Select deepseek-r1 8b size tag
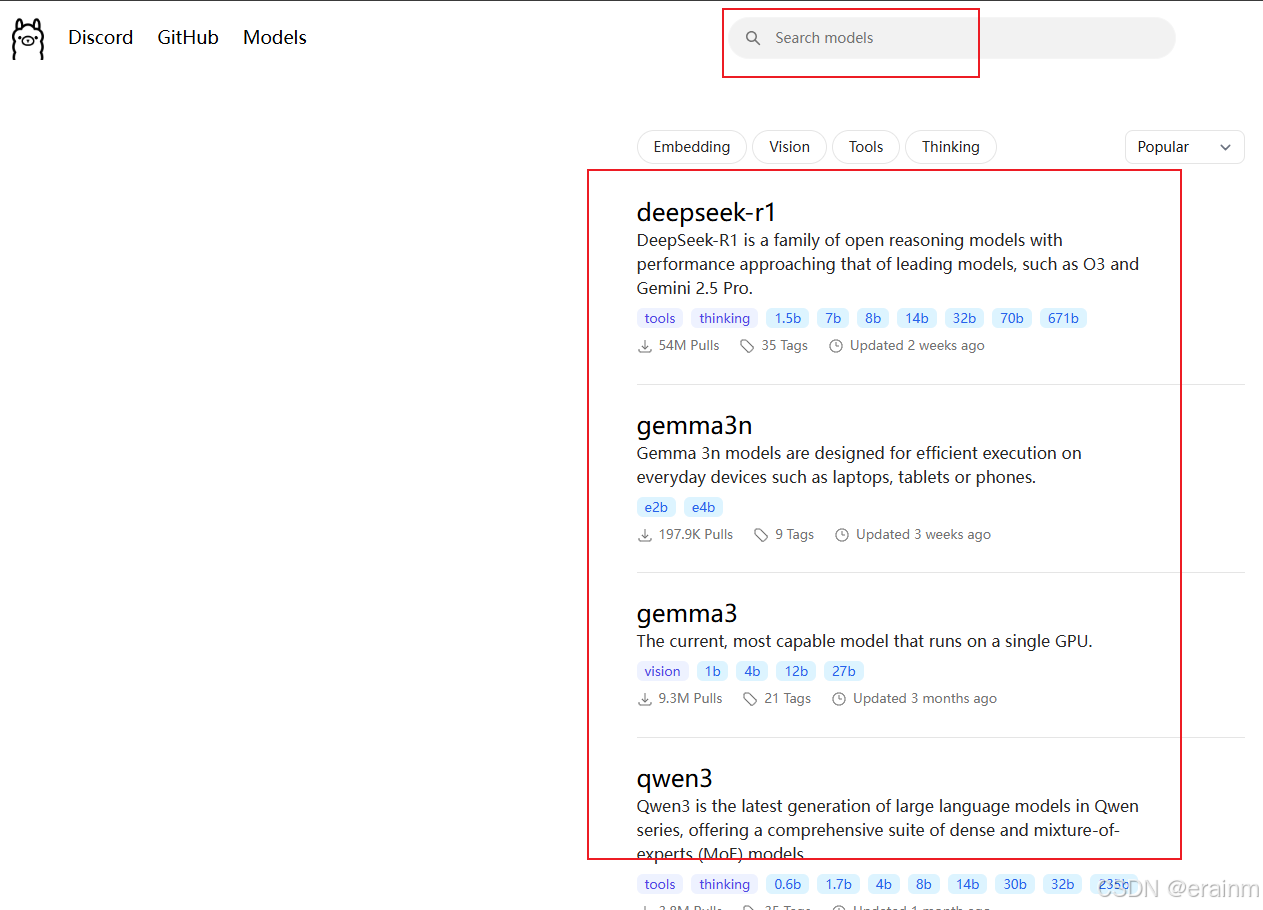Screen dimensions: 1263x910 tap(873, 318)
